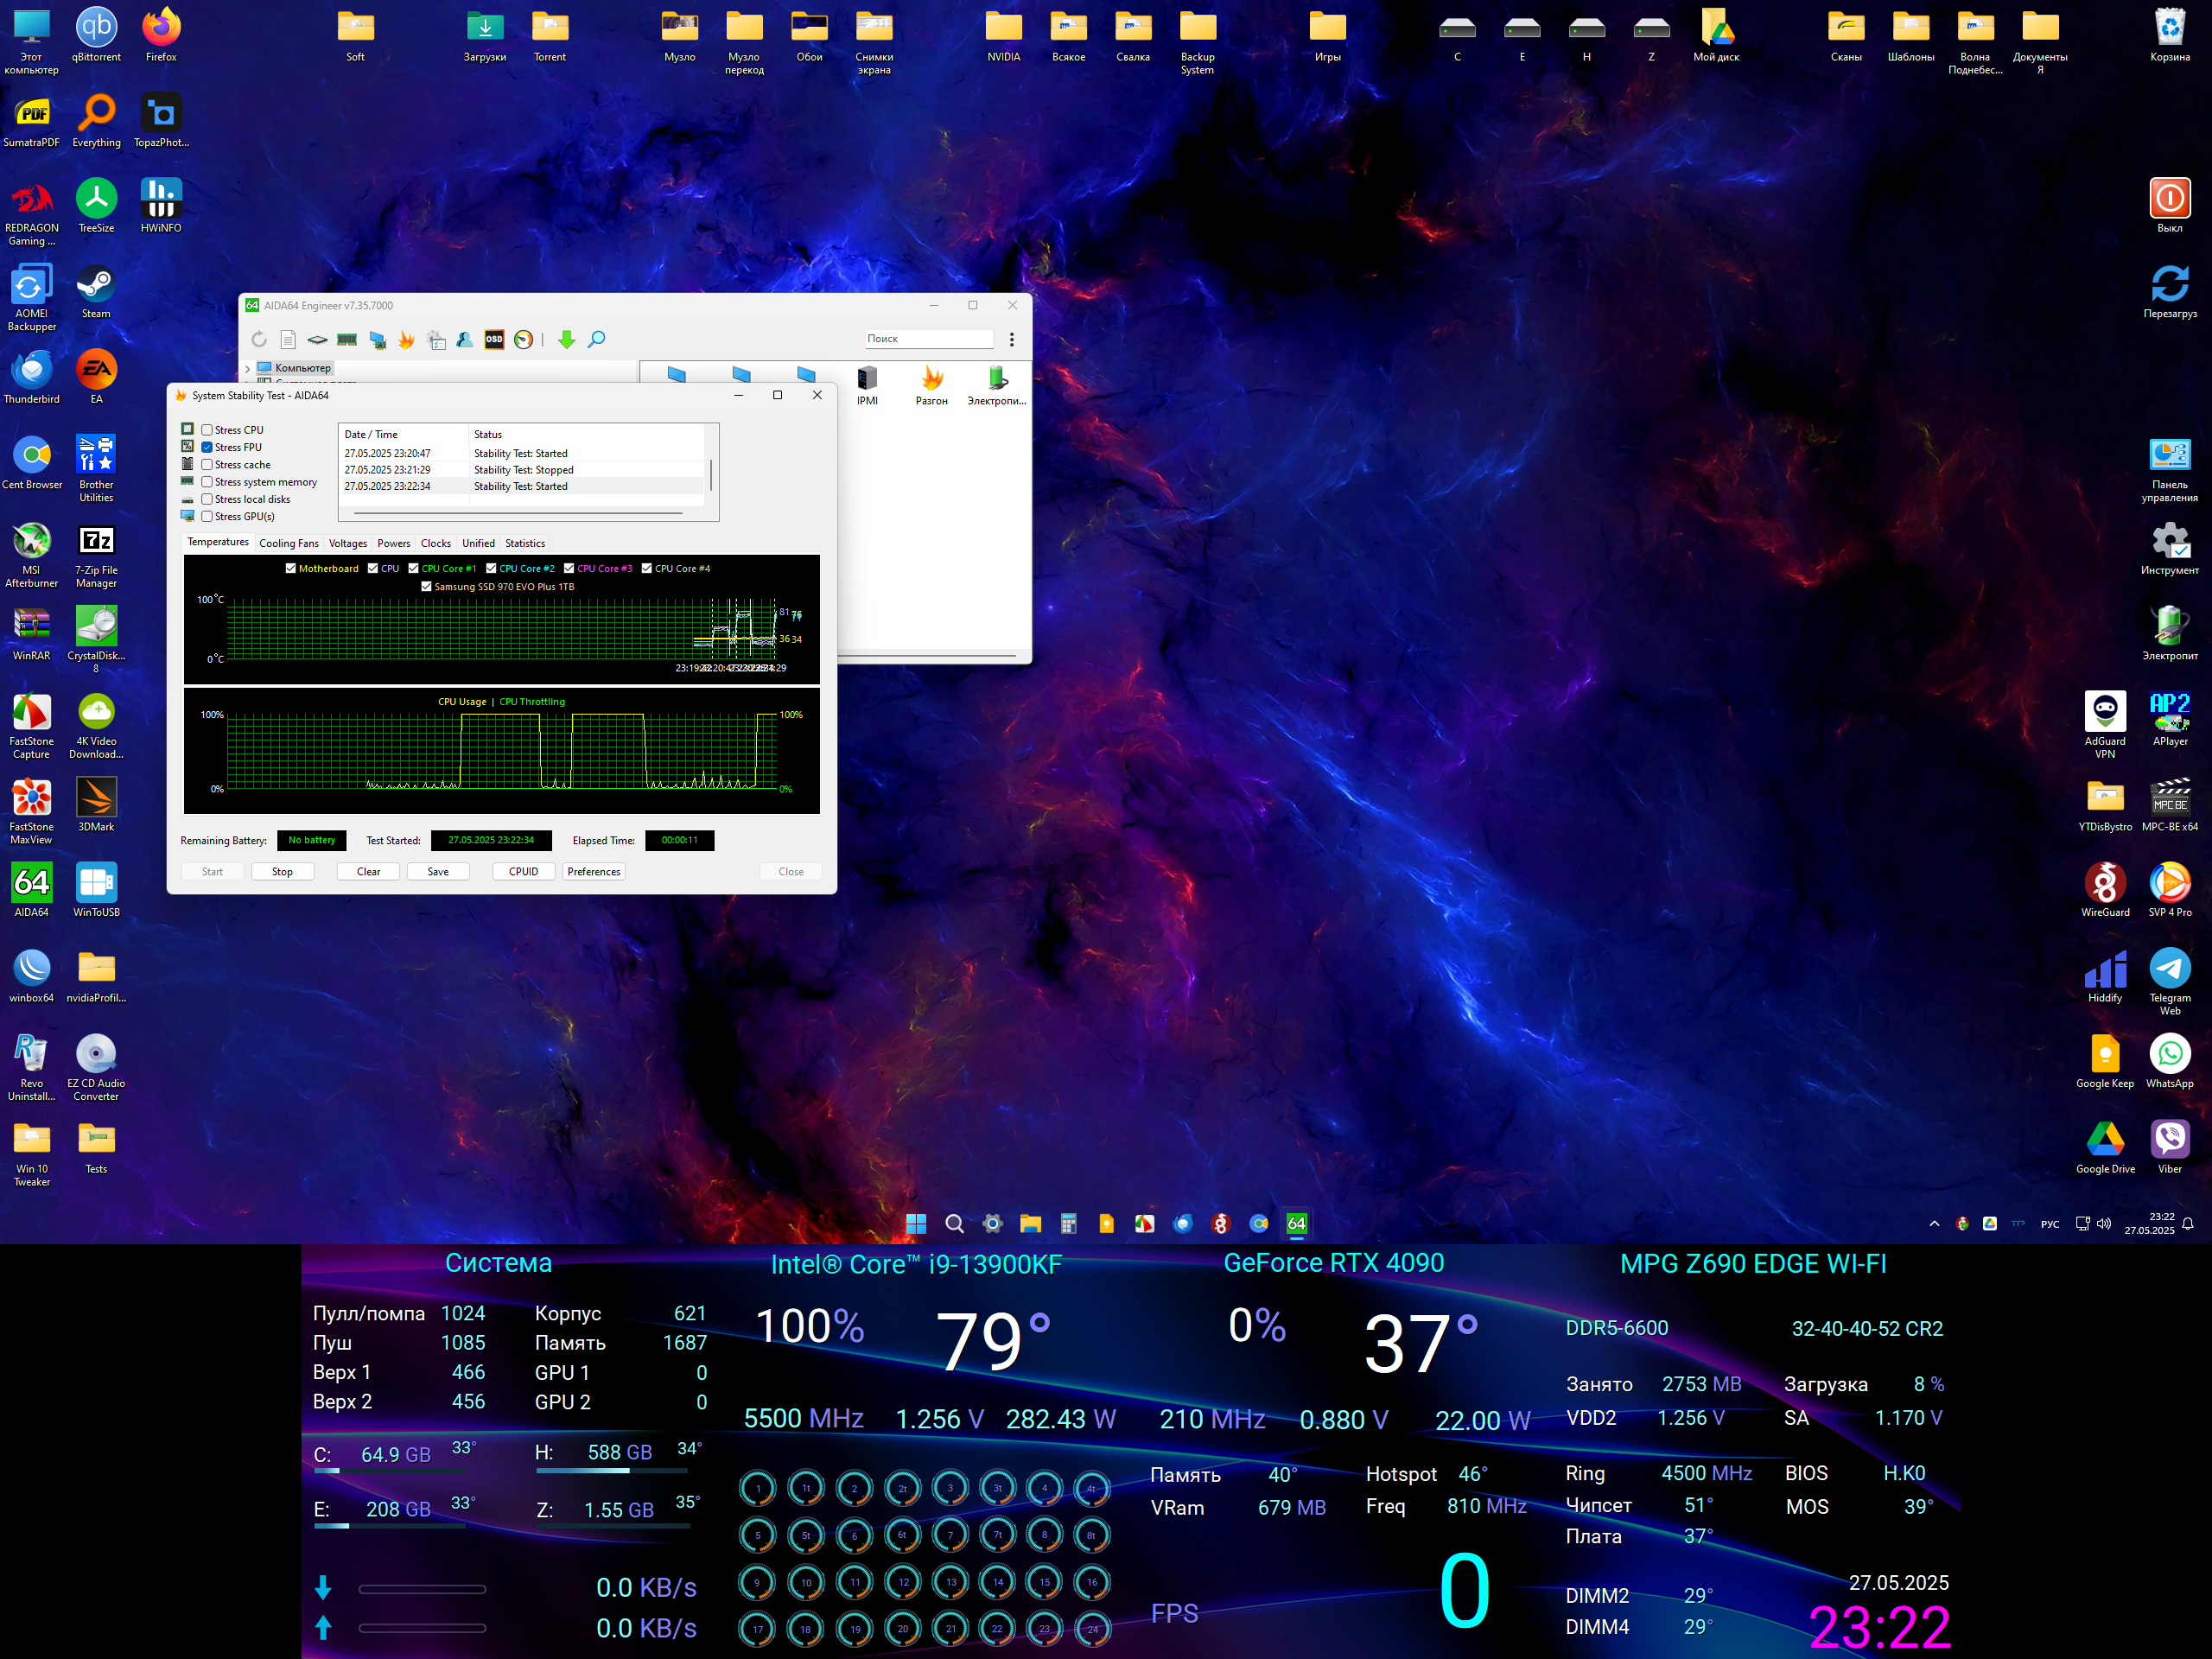Viewport: 2212px width, 1659px height.
Task: Open the report document toolbar icon
Action: tap(288, 340)
